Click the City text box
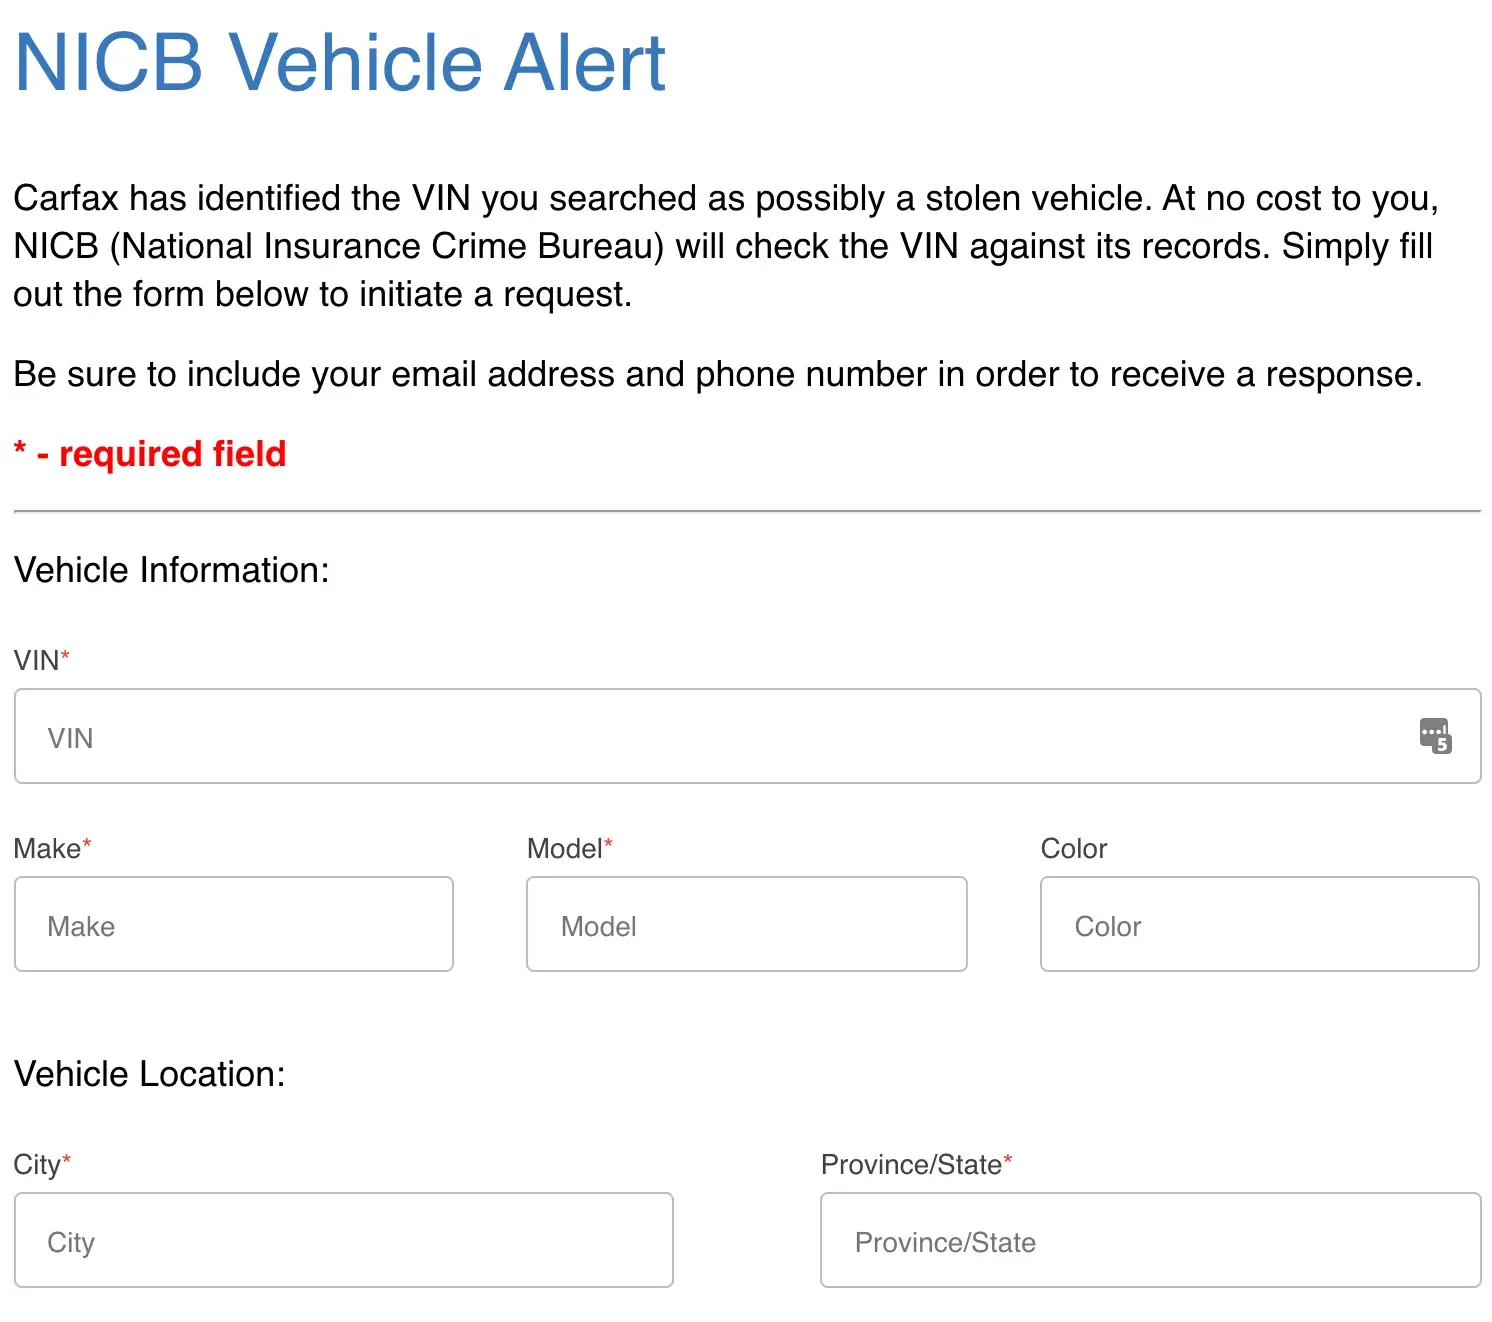 pos(343,1241)
